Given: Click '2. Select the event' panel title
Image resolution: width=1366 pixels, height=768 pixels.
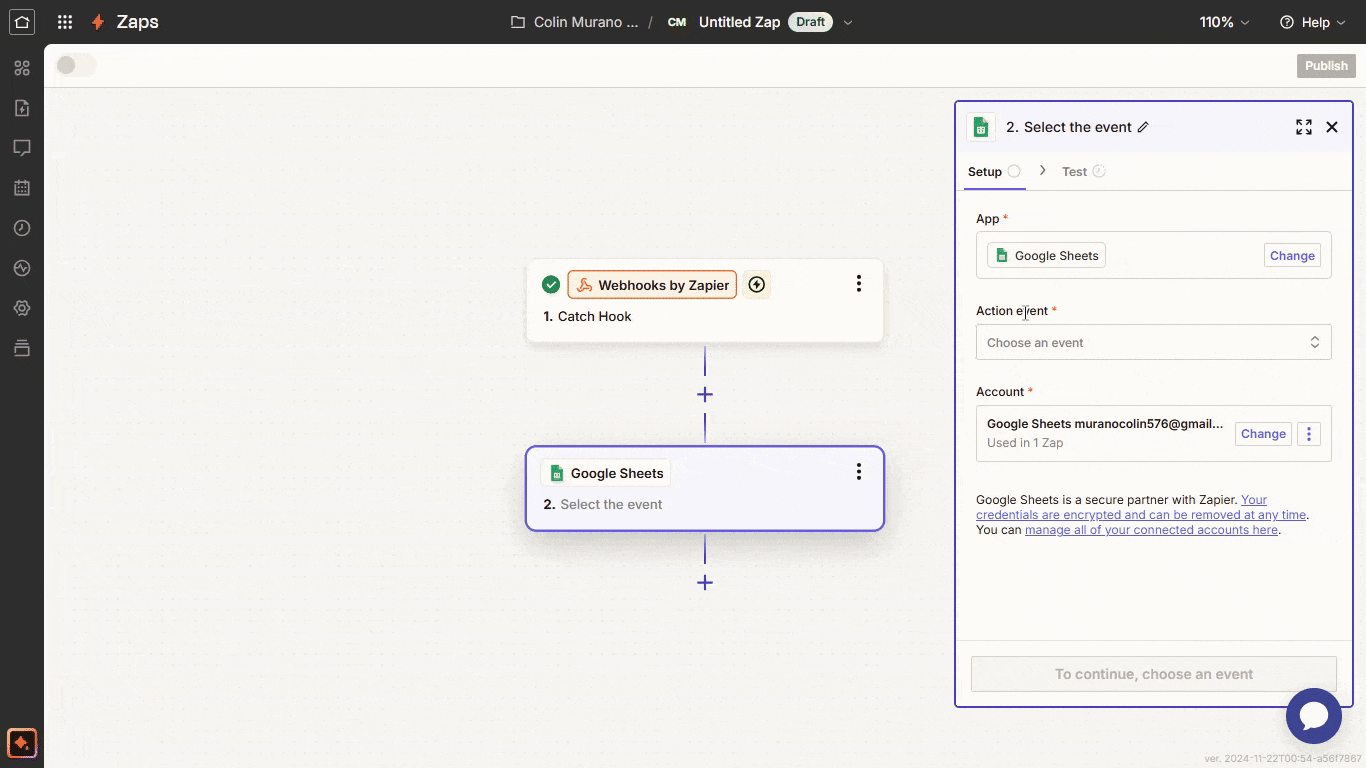Looking at the screenshot, I should pyautogui.click(x=1068, y=127).
